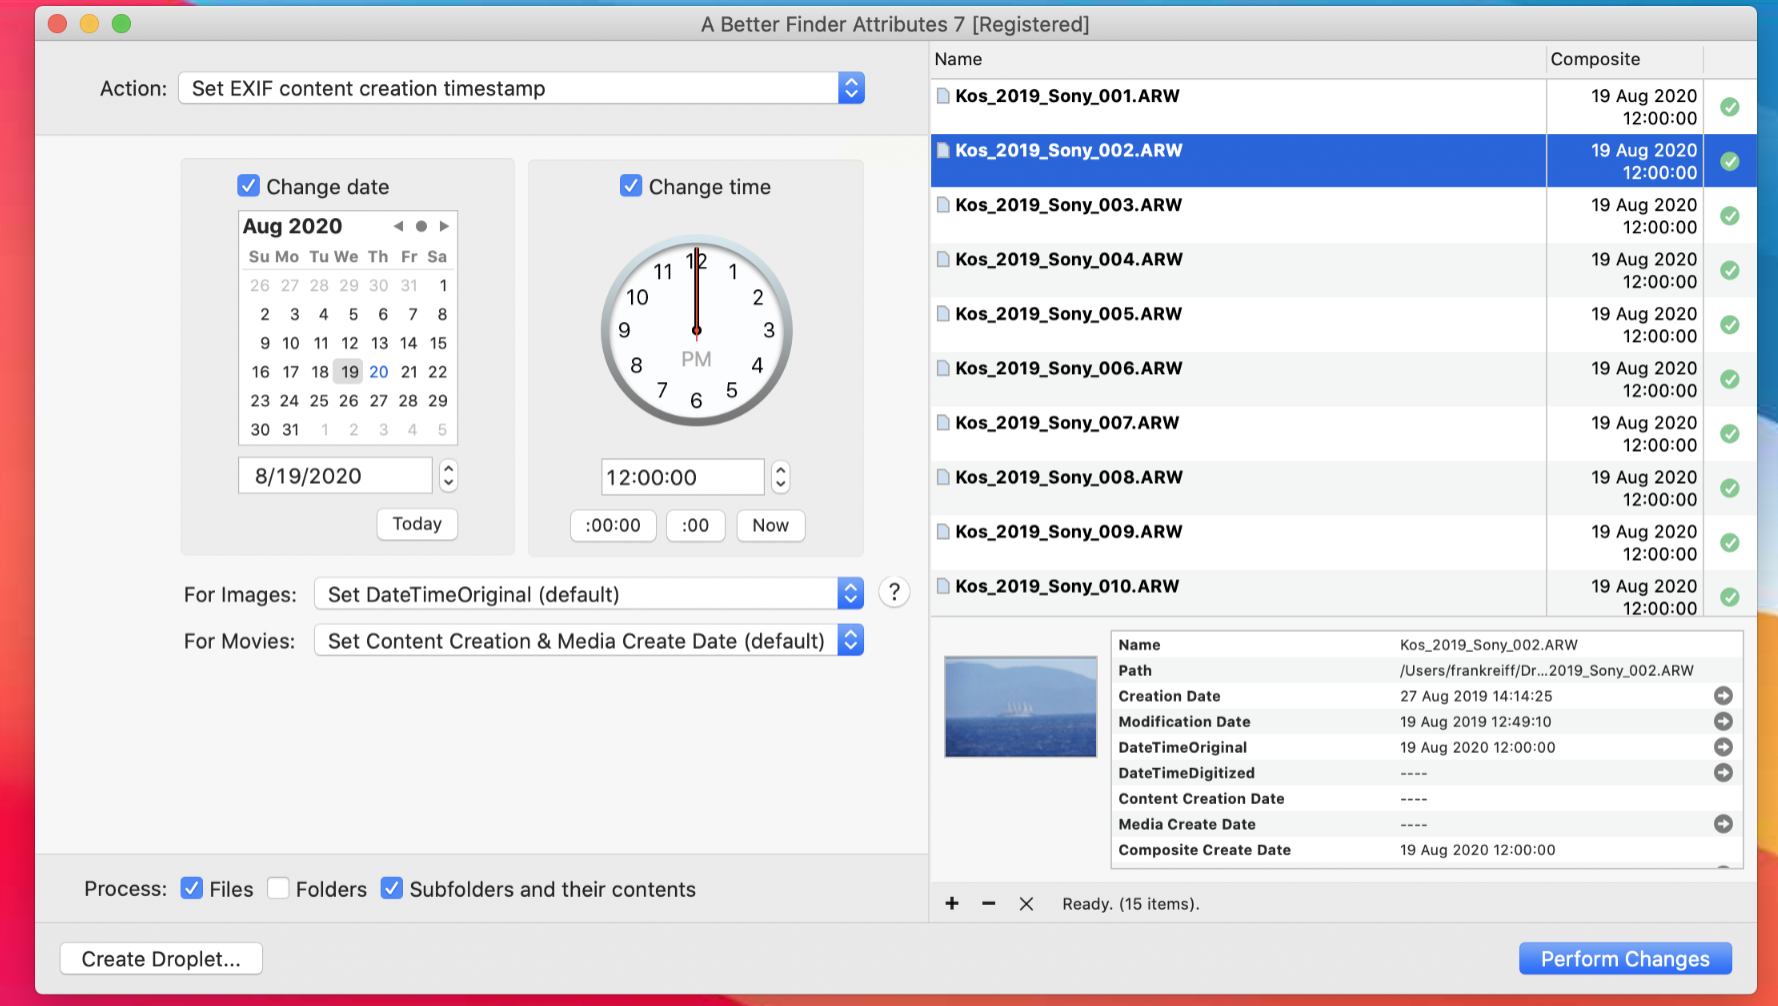Image resolution: width=1778 pixels, height=1006 pixels.
Task: Click the X icon to clear list
Action: point(1026,904)
